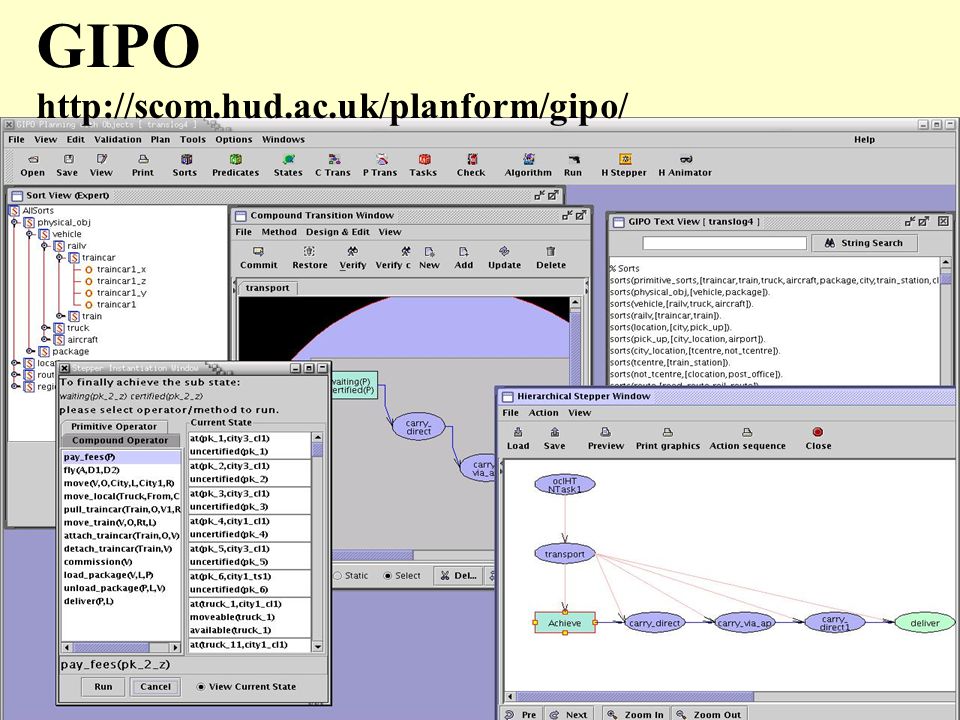Expand the truck sort node
The width and height of the screenshot is (960, 720).
pyautogui.click(x=45, y=328)
